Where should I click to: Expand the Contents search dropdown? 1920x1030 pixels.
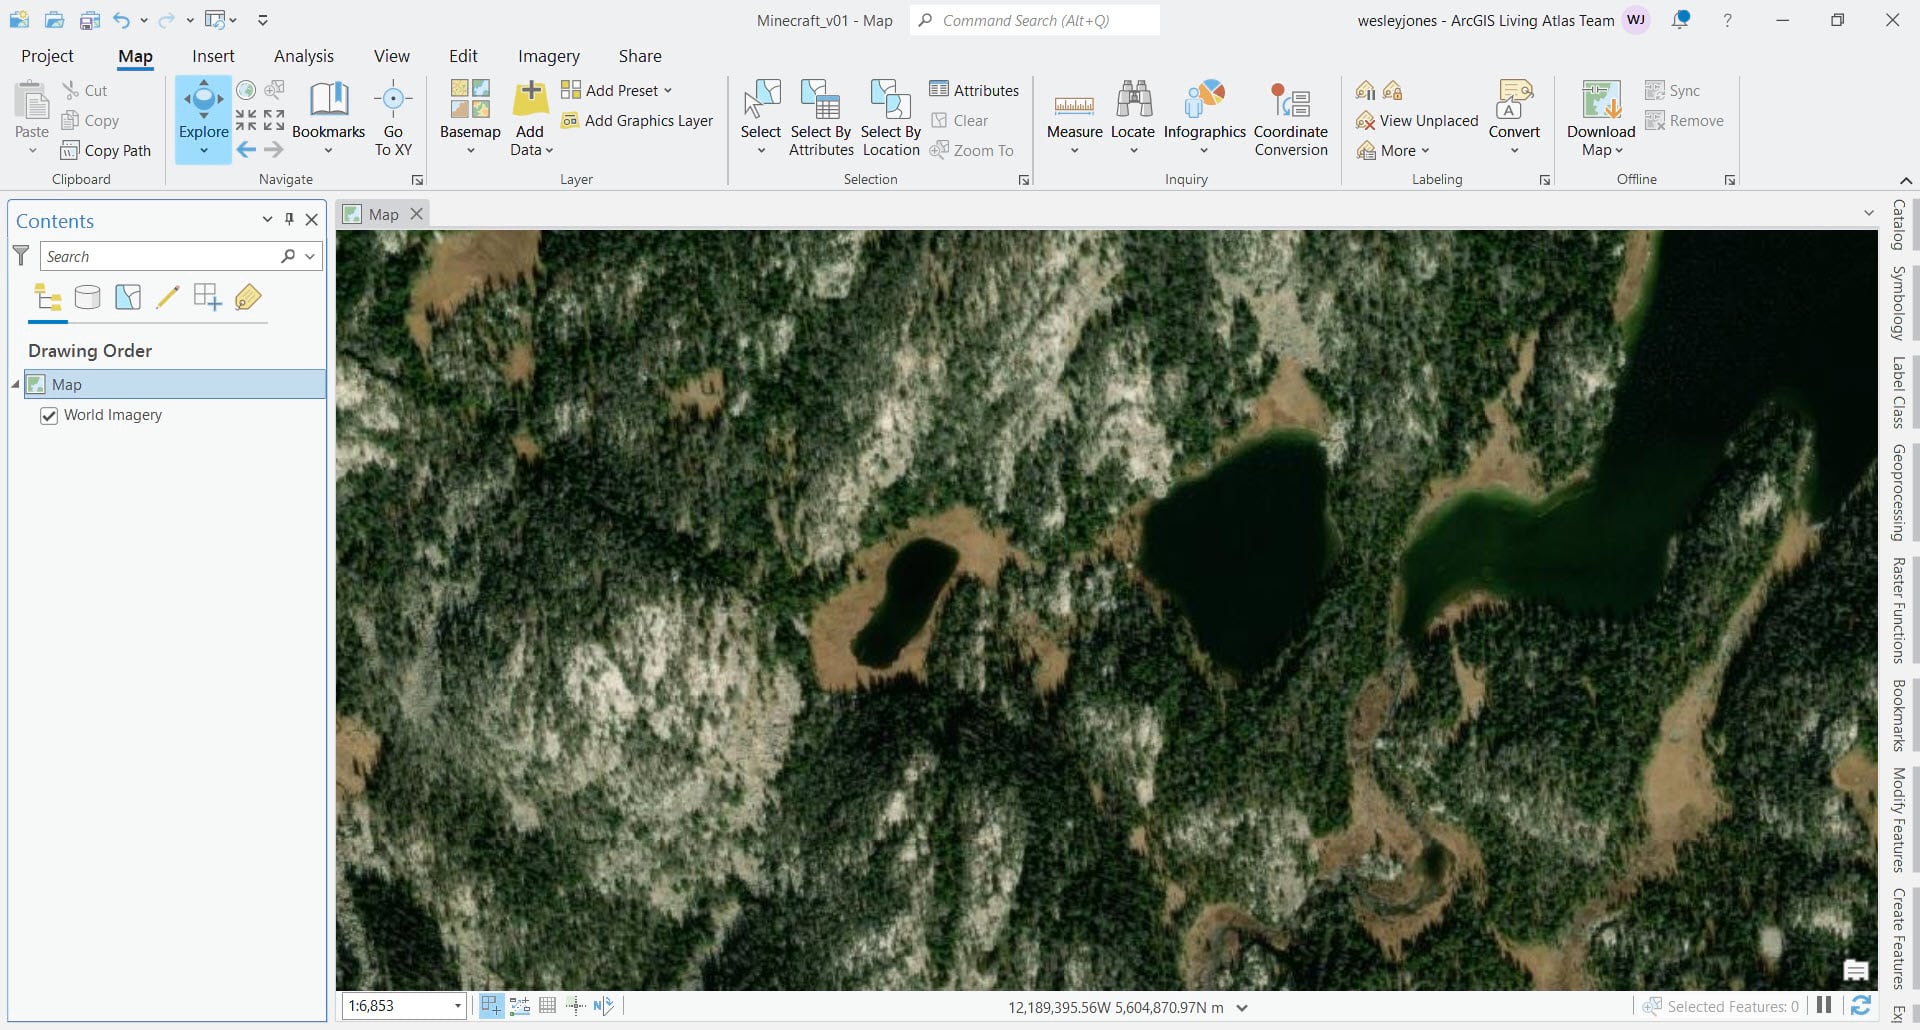[310, 257]
